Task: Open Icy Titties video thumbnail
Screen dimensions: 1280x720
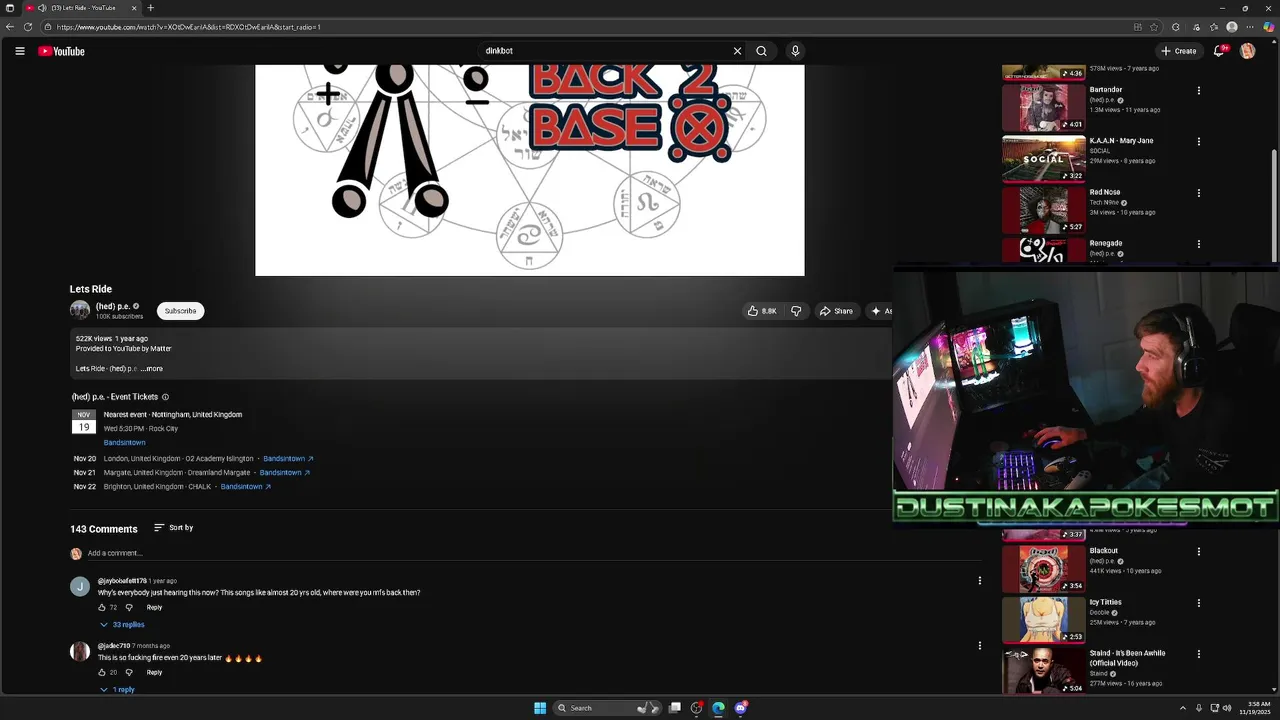Action: point(1043,619)
